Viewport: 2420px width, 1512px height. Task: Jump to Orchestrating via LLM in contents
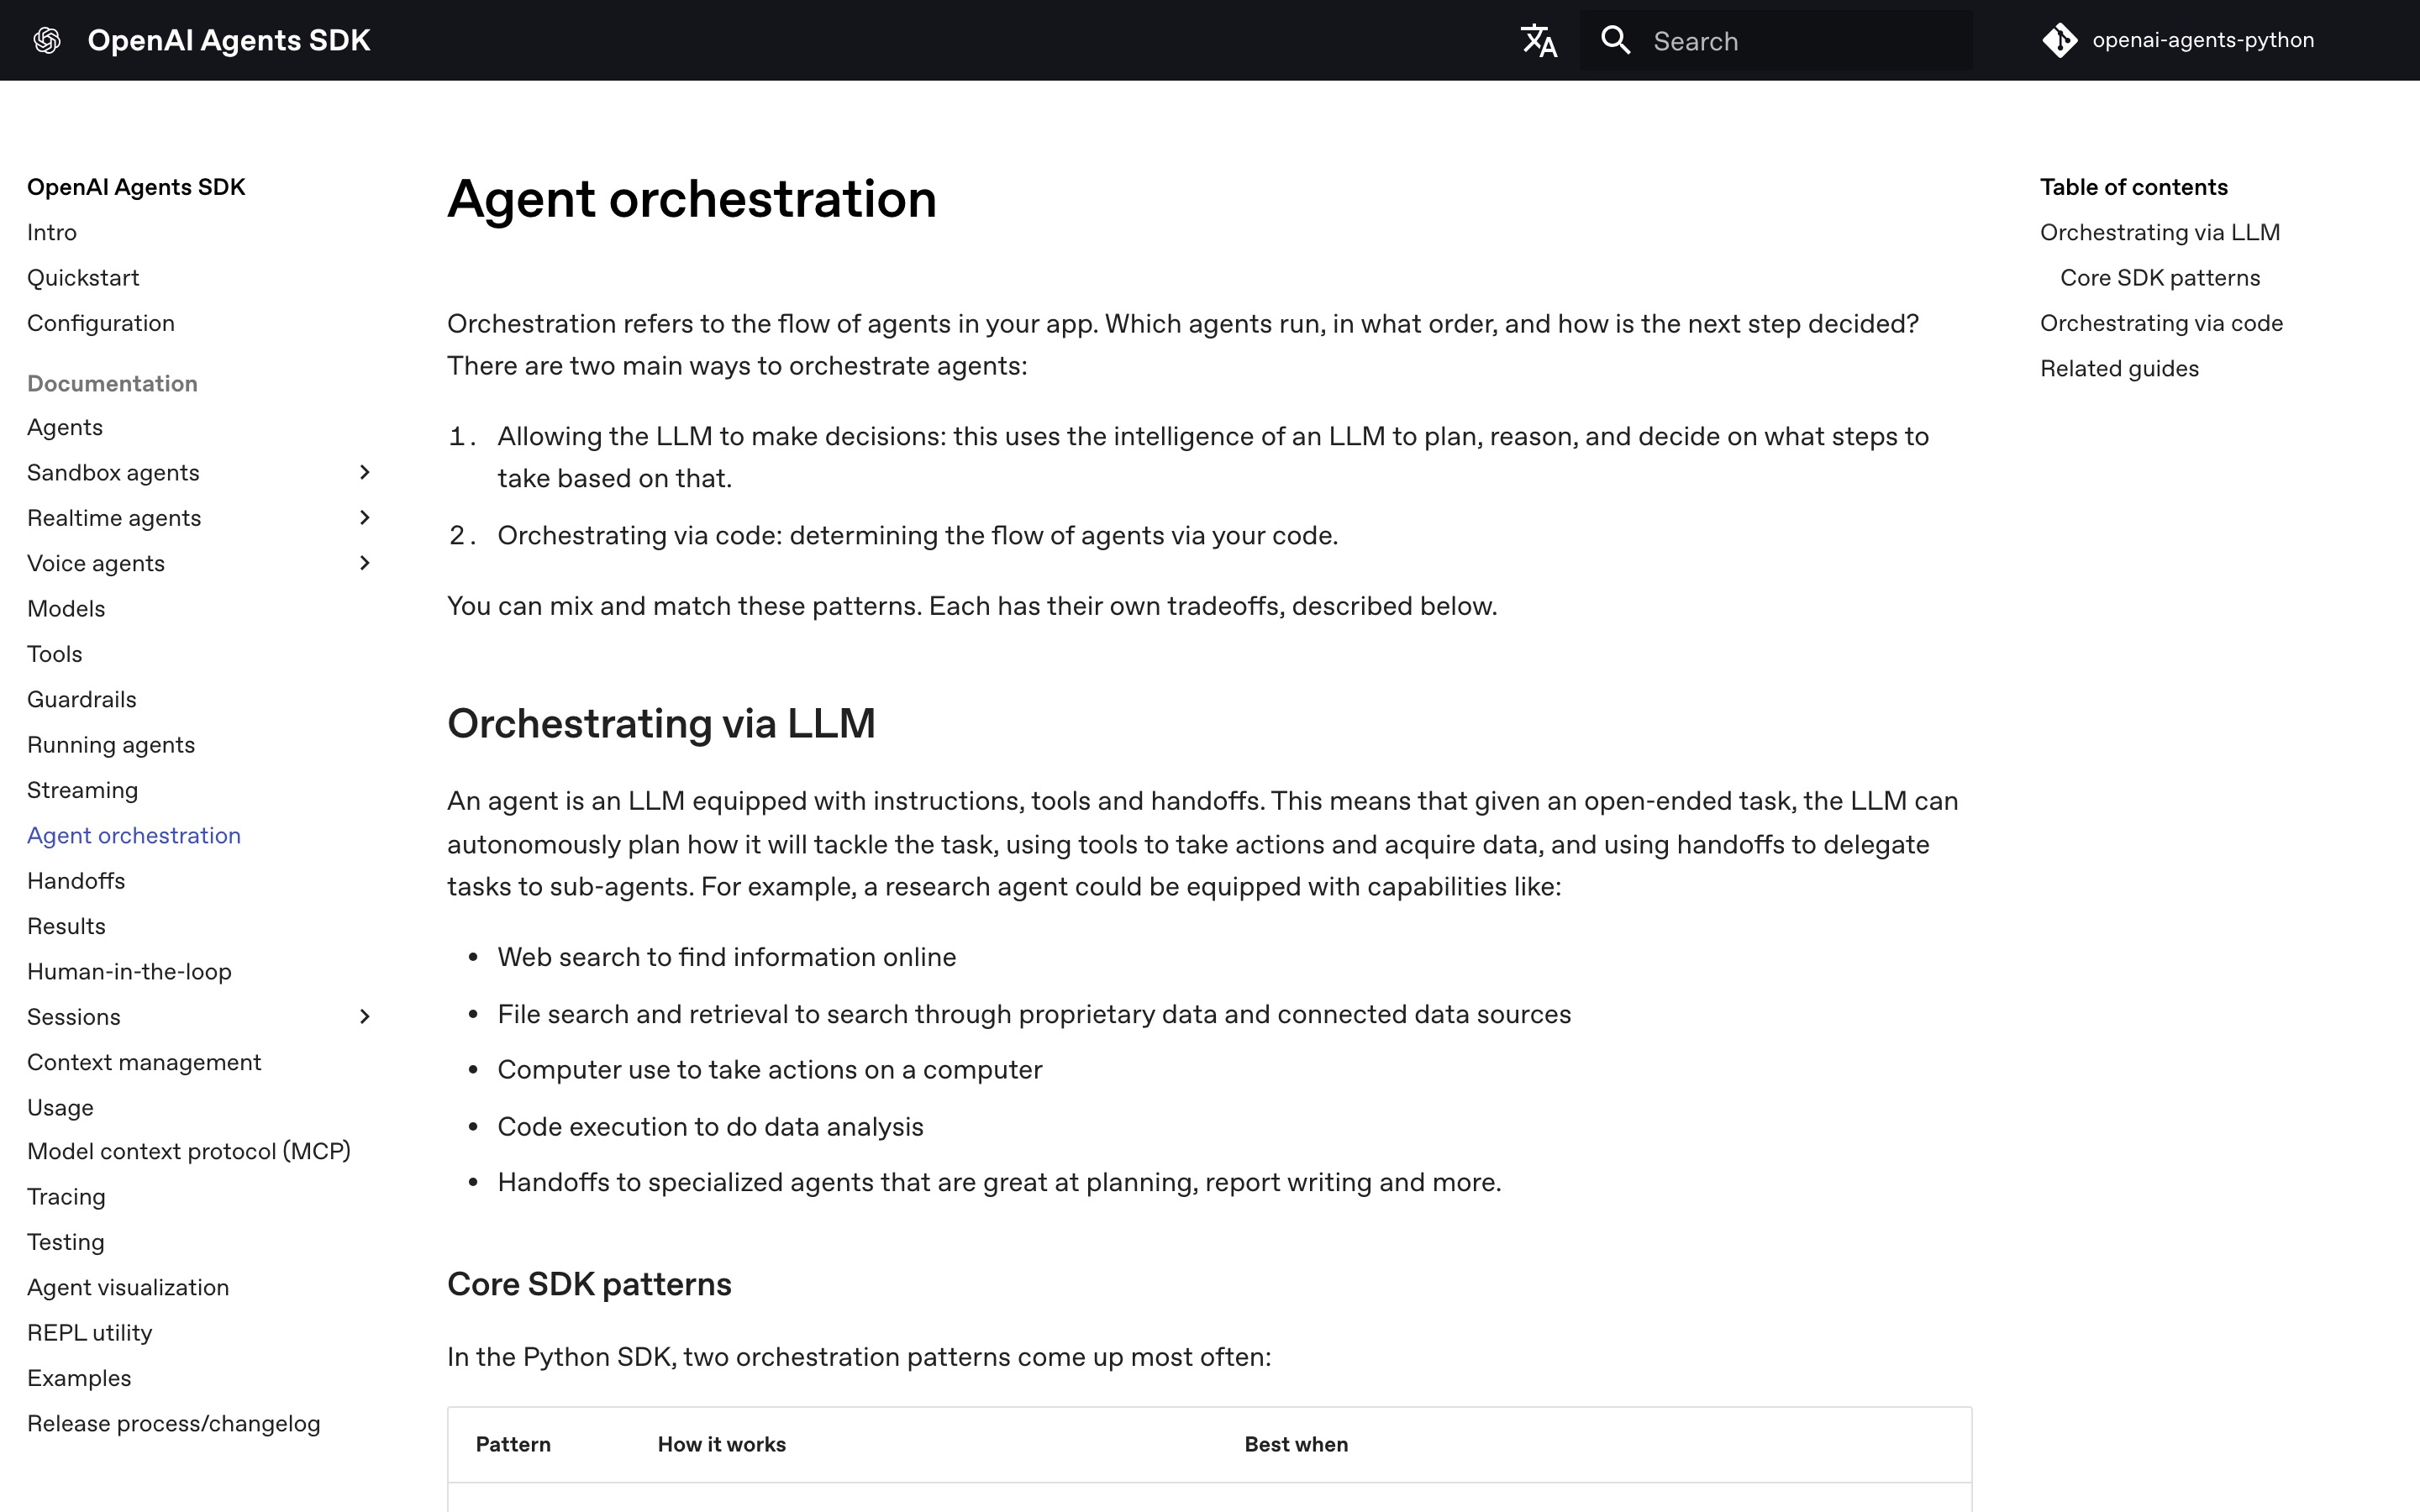click(2160, 232)
